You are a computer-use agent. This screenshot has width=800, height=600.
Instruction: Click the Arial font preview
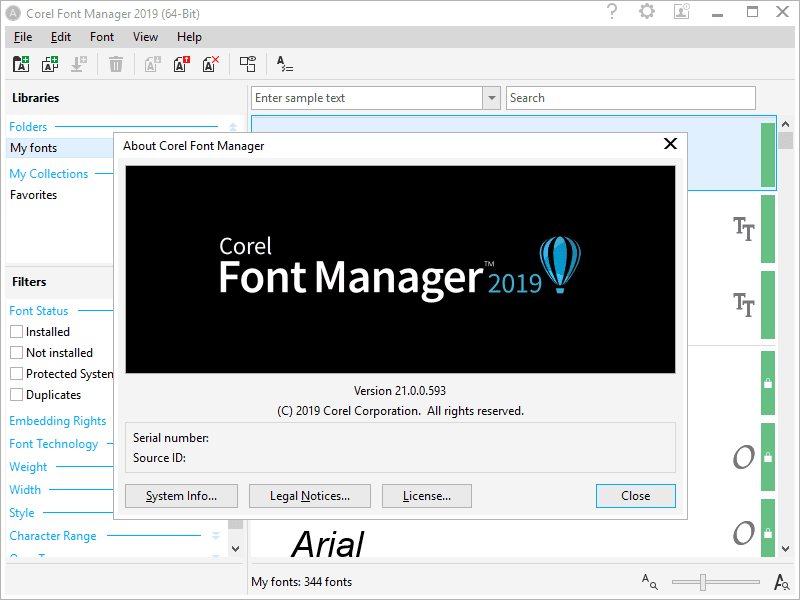(328, 544)
